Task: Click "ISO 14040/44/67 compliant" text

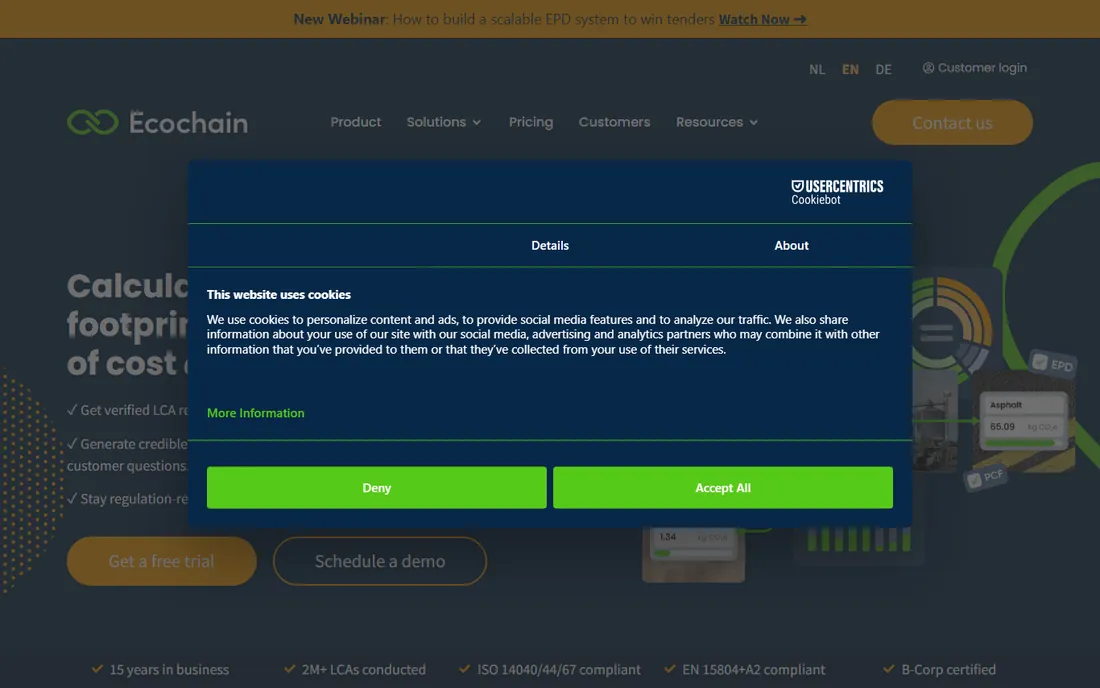Action: pyautogui.click(x=558, y=670)
